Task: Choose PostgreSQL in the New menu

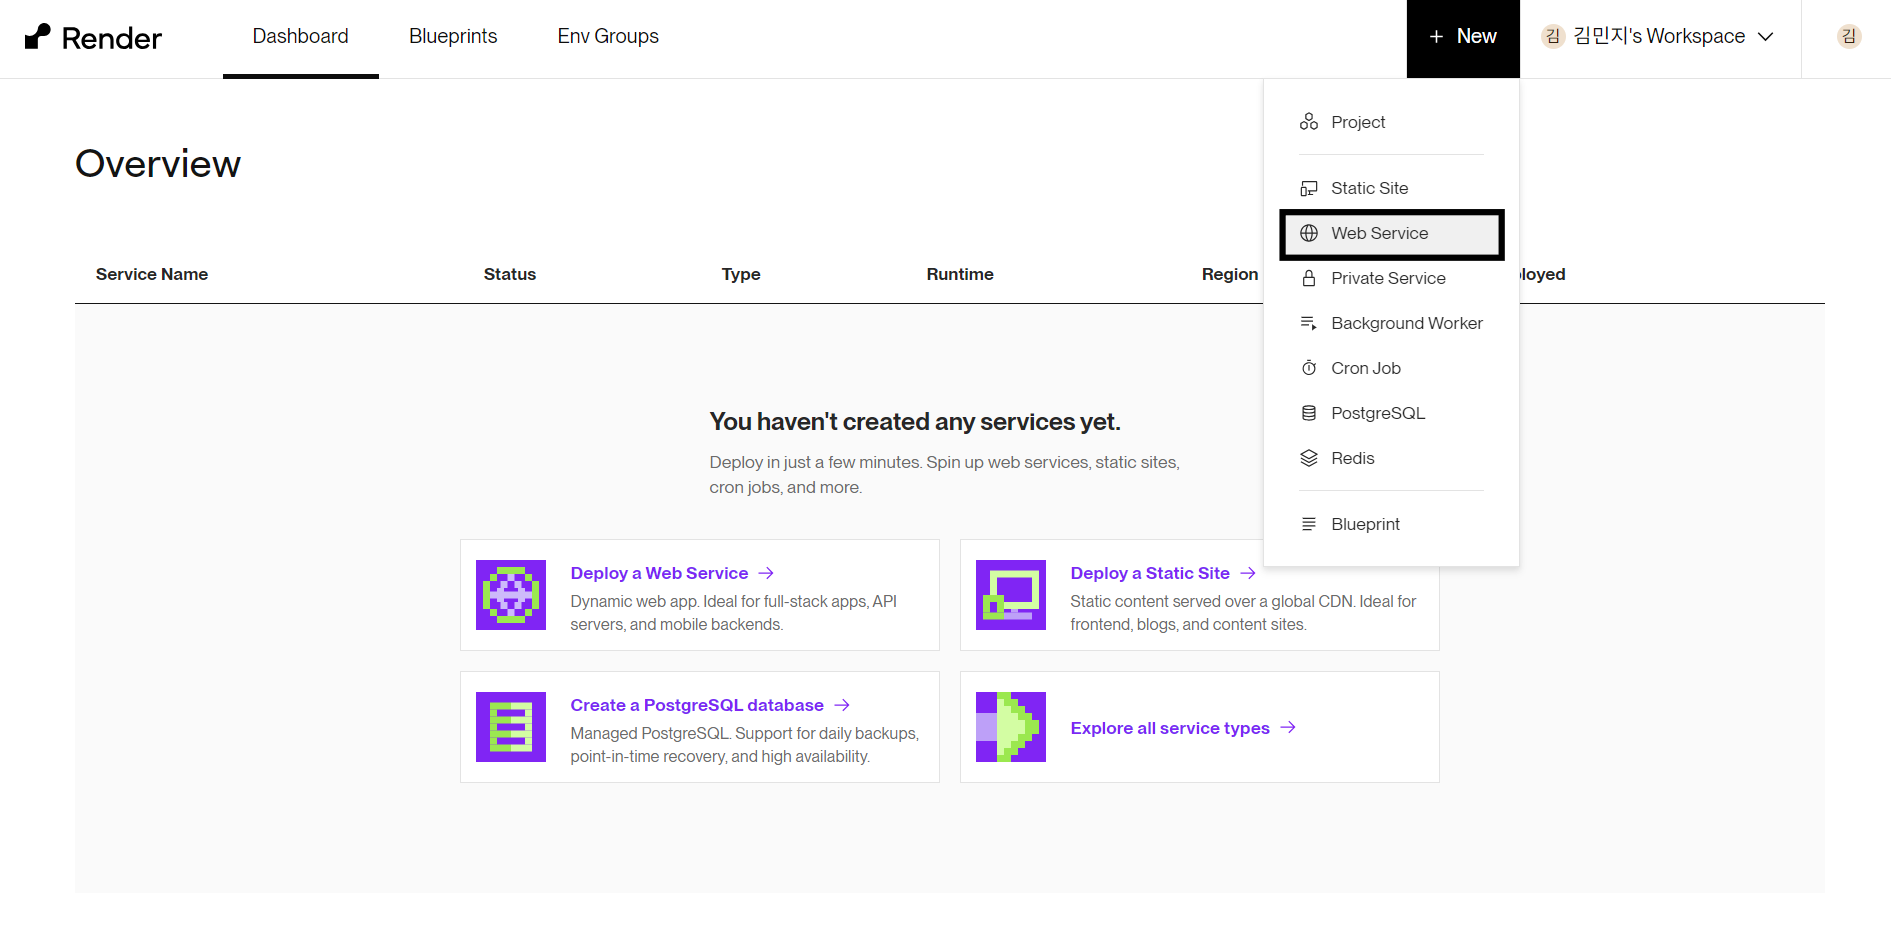Action: coord(1391,413)
